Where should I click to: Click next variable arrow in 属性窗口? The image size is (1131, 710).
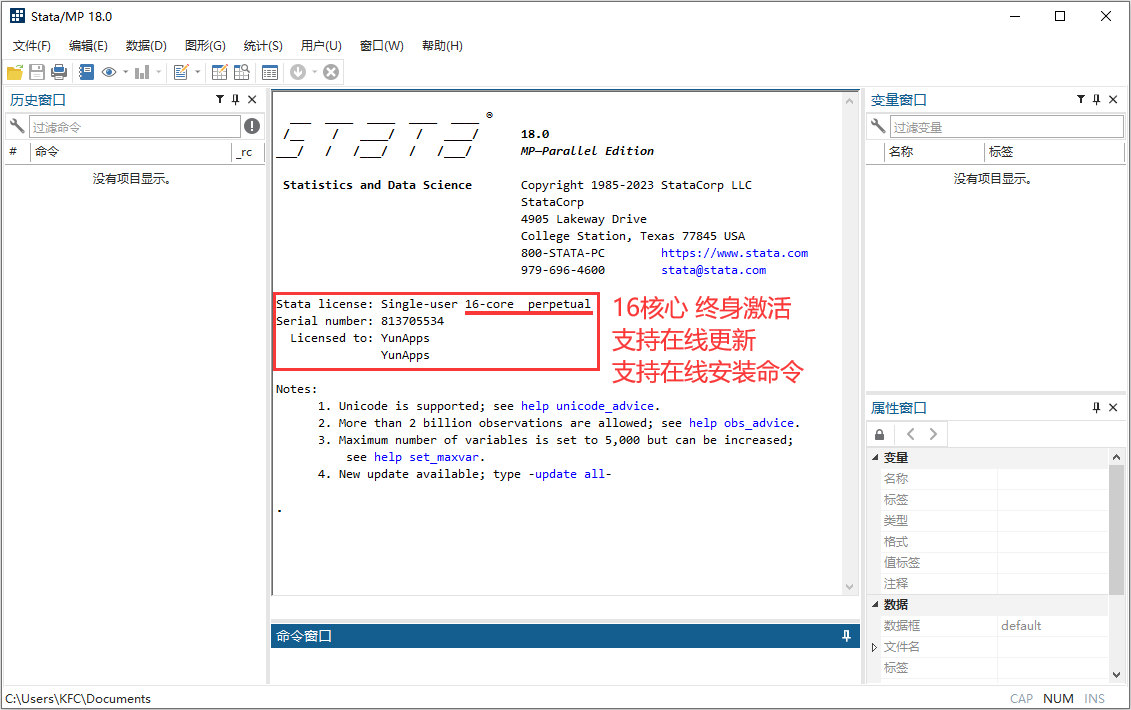click(x=933, y=434)
